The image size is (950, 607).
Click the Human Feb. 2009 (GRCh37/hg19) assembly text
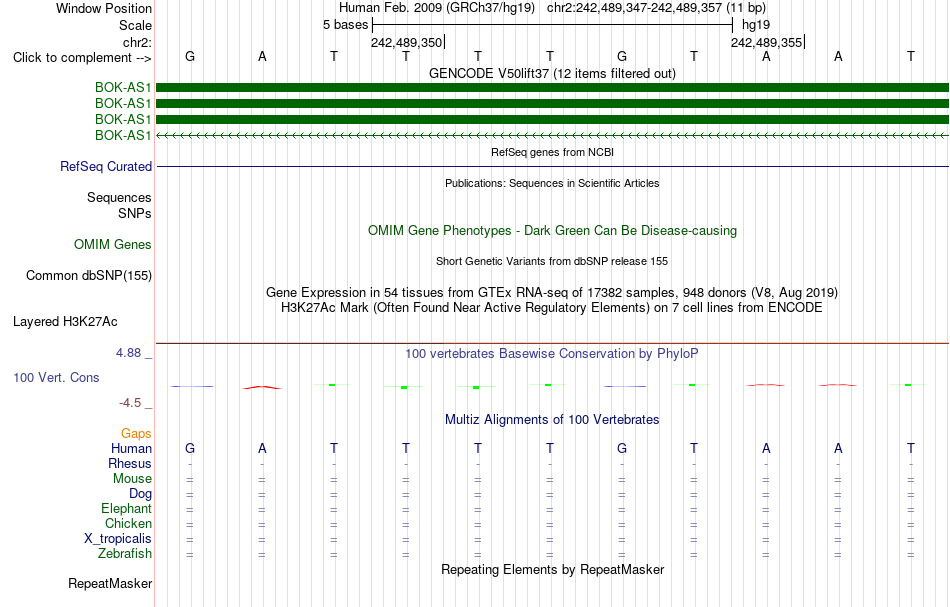click(x=437, y=8)
